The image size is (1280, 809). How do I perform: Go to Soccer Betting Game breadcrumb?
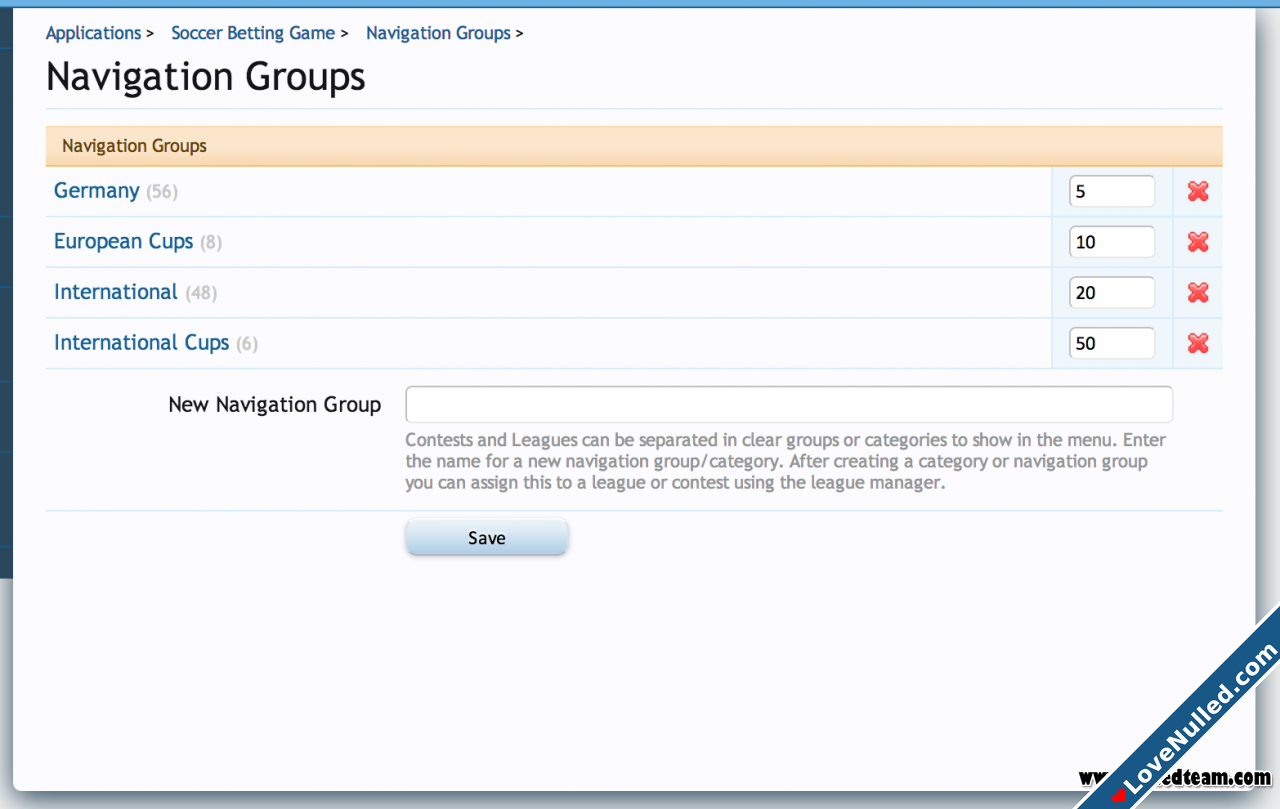pyautogui.click(x=253, y=33)
